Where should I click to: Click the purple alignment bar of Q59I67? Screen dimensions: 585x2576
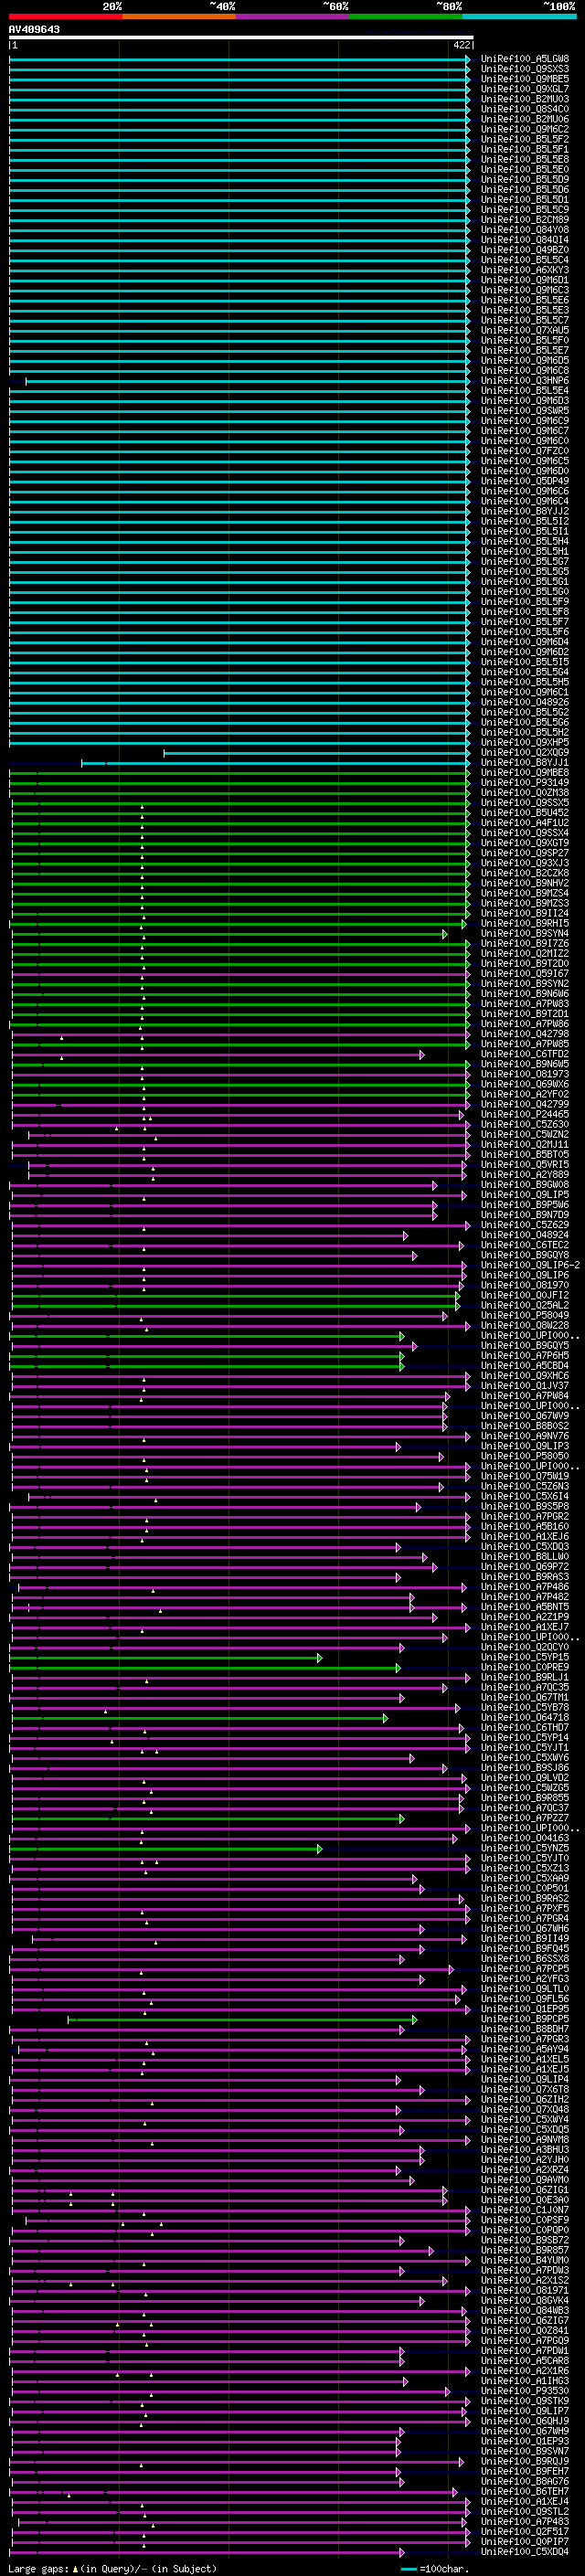[240, 974]
